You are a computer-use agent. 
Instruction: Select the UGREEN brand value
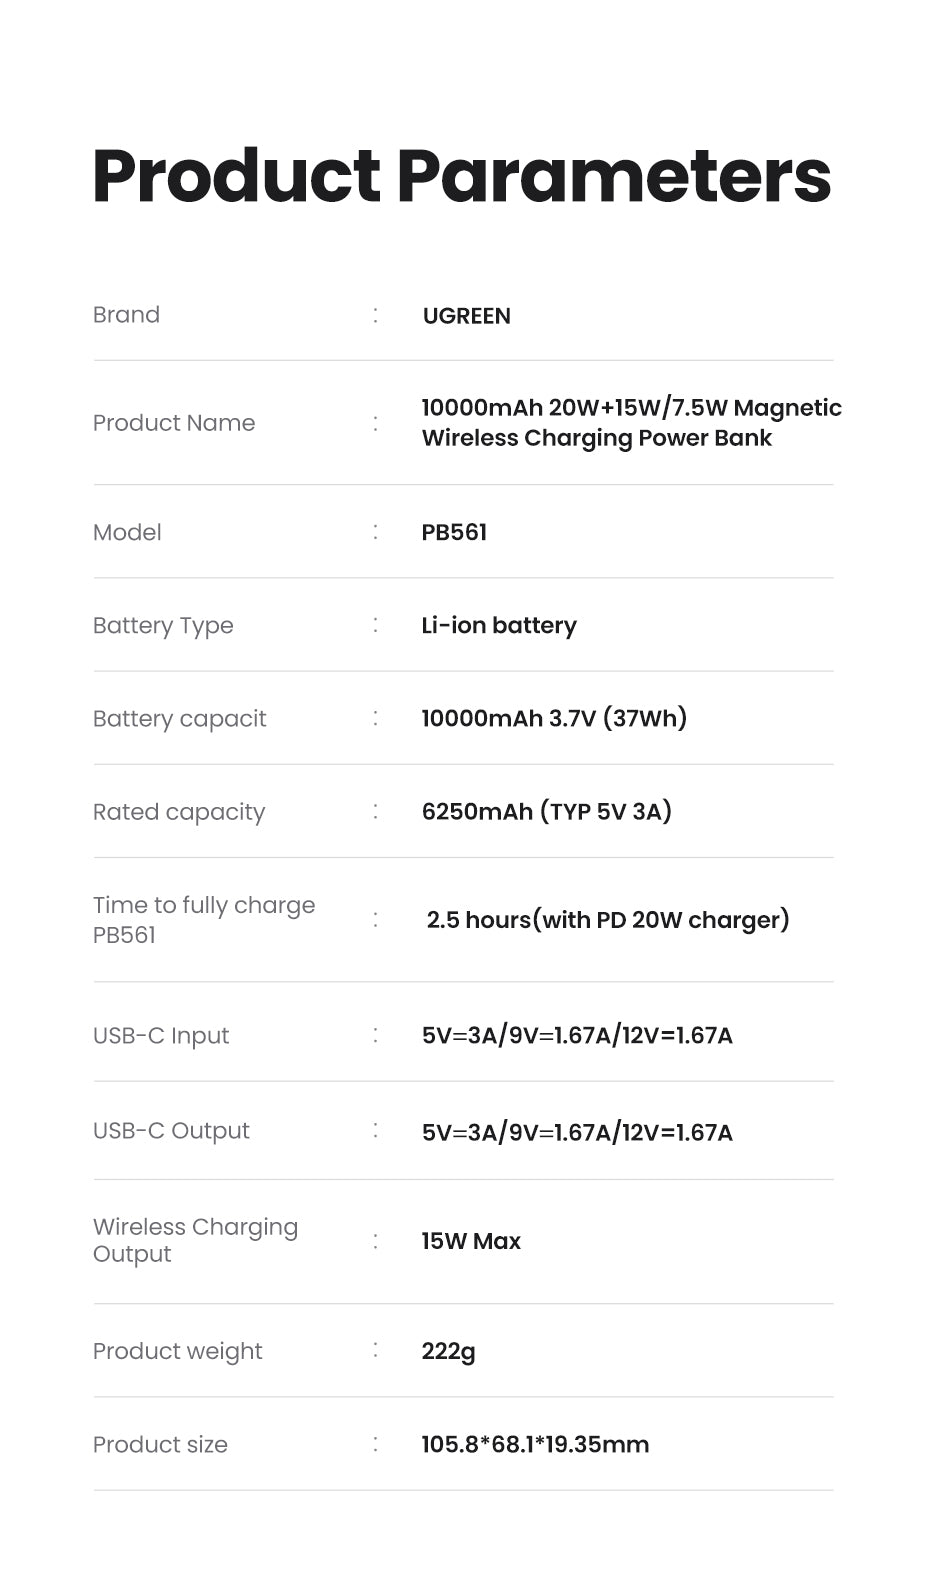pyautogui.click(x=466, y=316)
